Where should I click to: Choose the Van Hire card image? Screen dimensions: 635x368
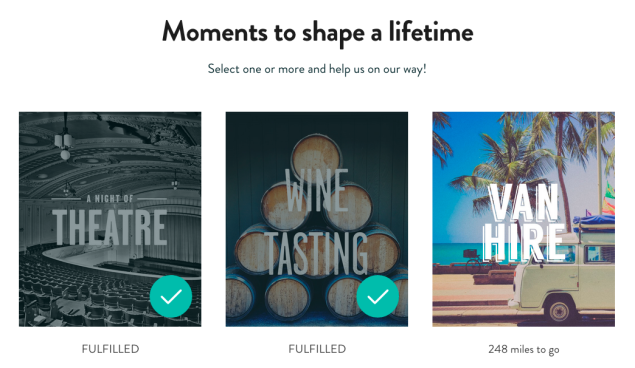tap(524, 219)
